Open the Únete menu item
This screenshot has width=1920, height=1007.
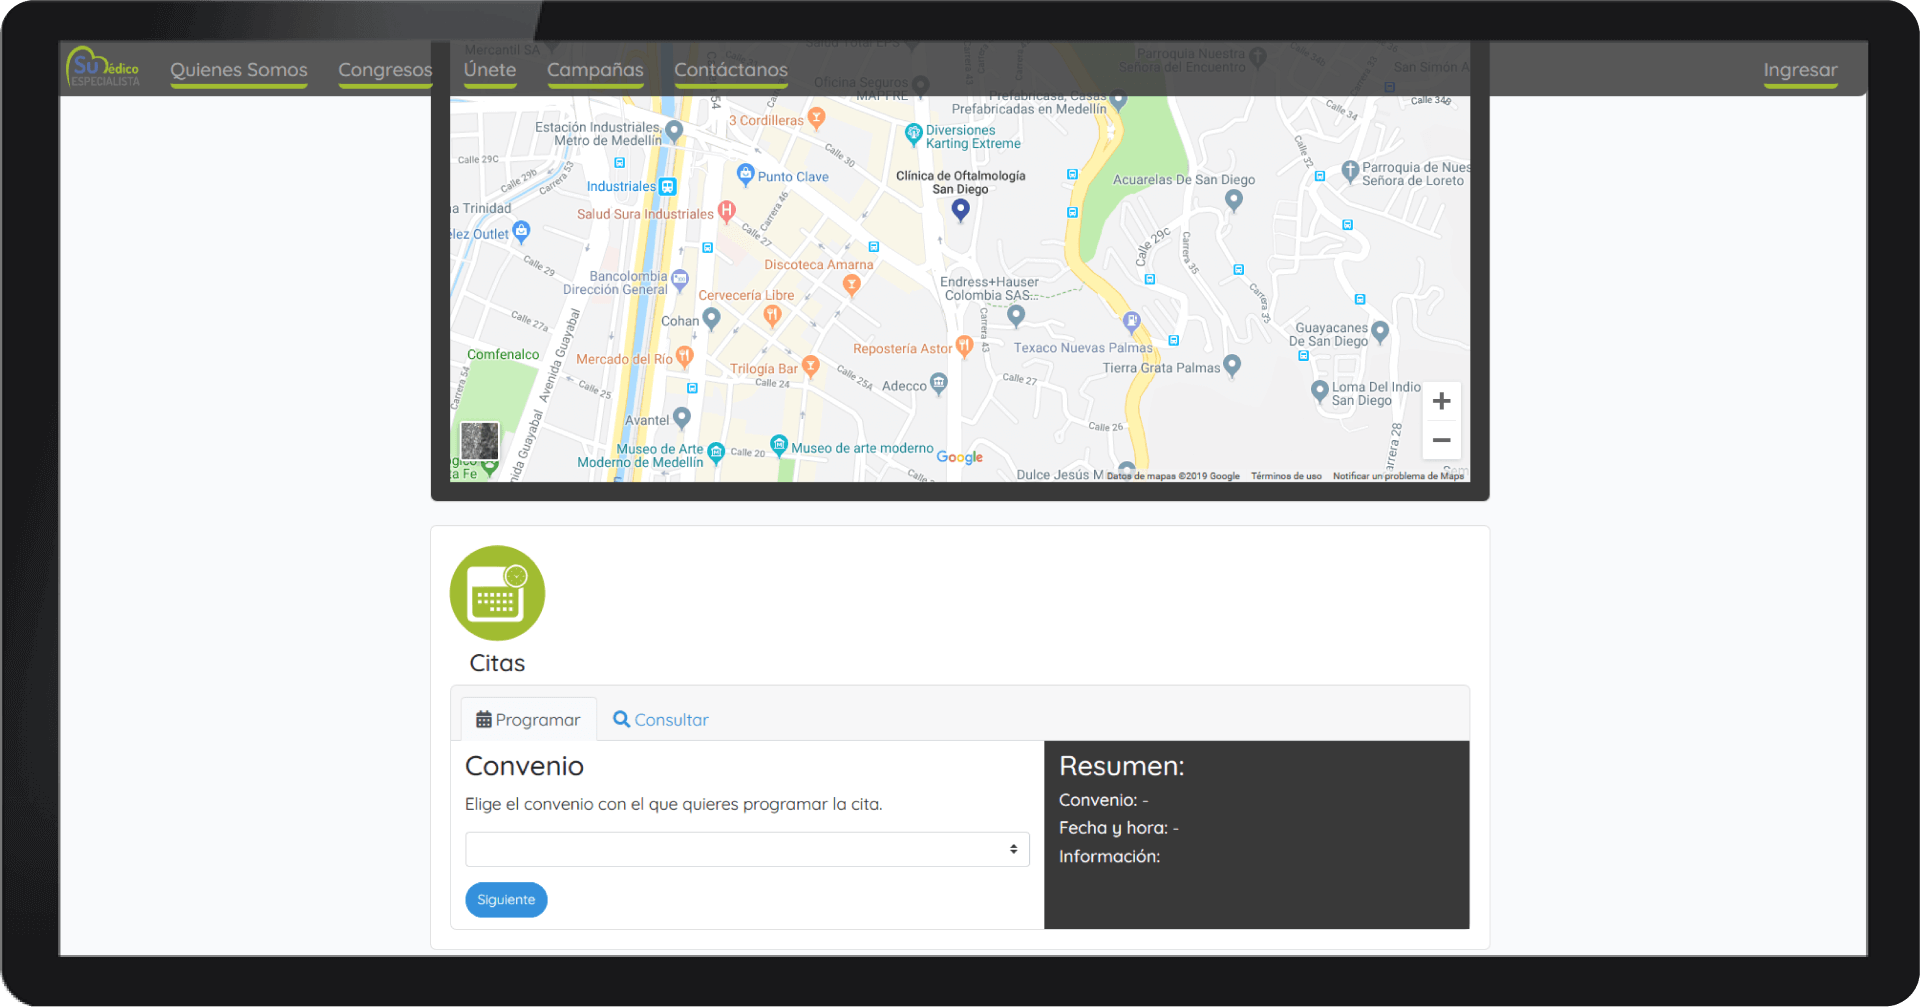(x=490, y=70)
